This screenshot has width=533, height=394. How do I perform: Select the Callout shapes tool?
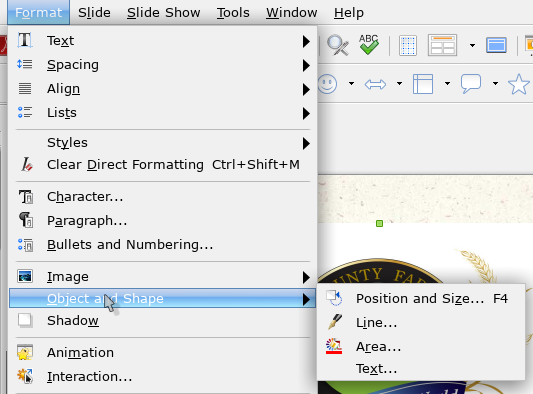471,84
